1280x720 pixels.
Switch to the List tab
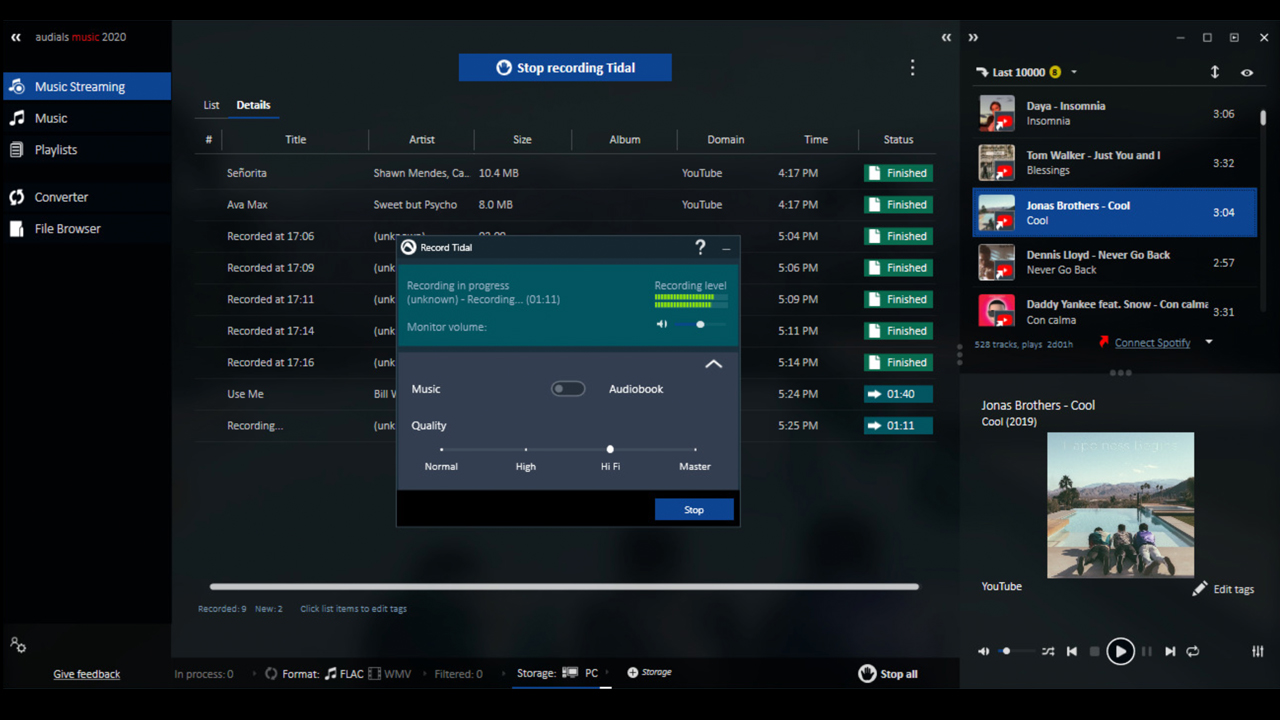[x=211, y=105]
